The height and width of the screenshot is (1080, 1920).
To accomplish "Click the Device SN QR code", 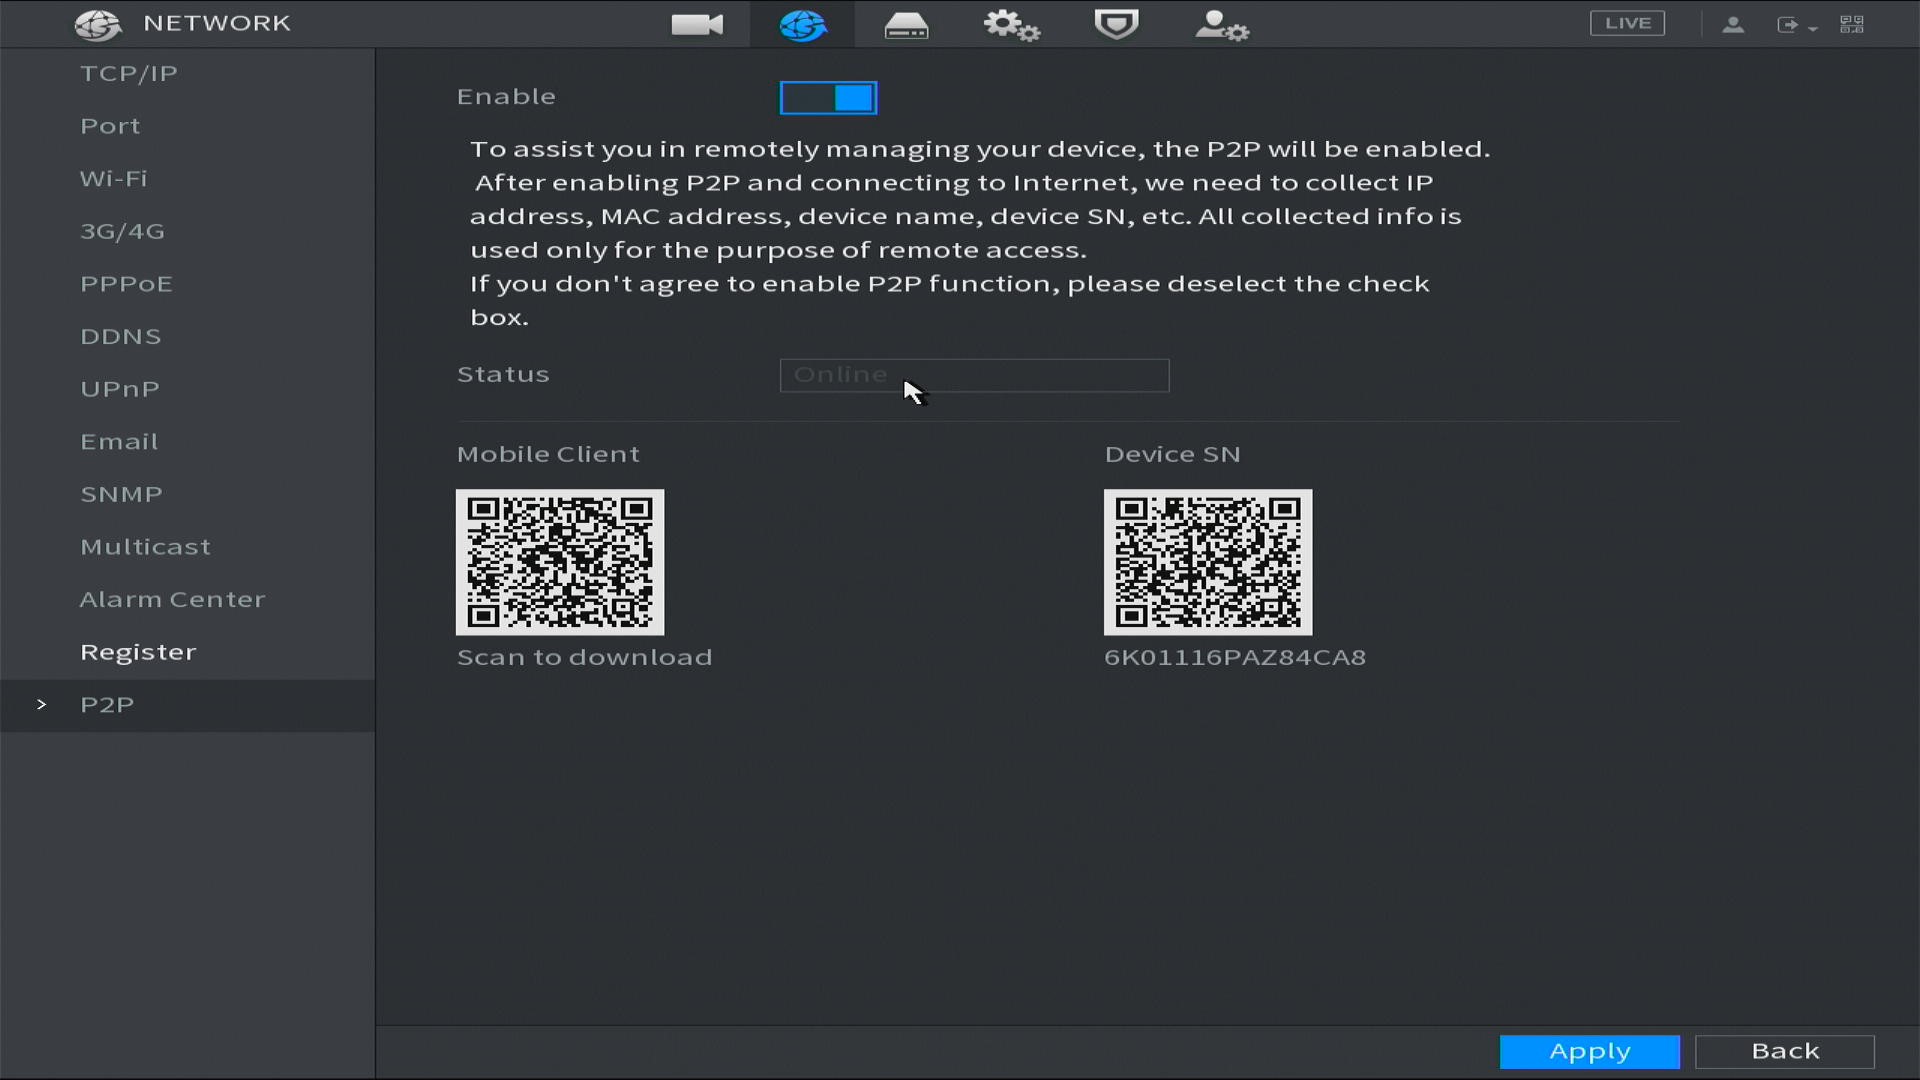I will click(x=1208, y=562).
